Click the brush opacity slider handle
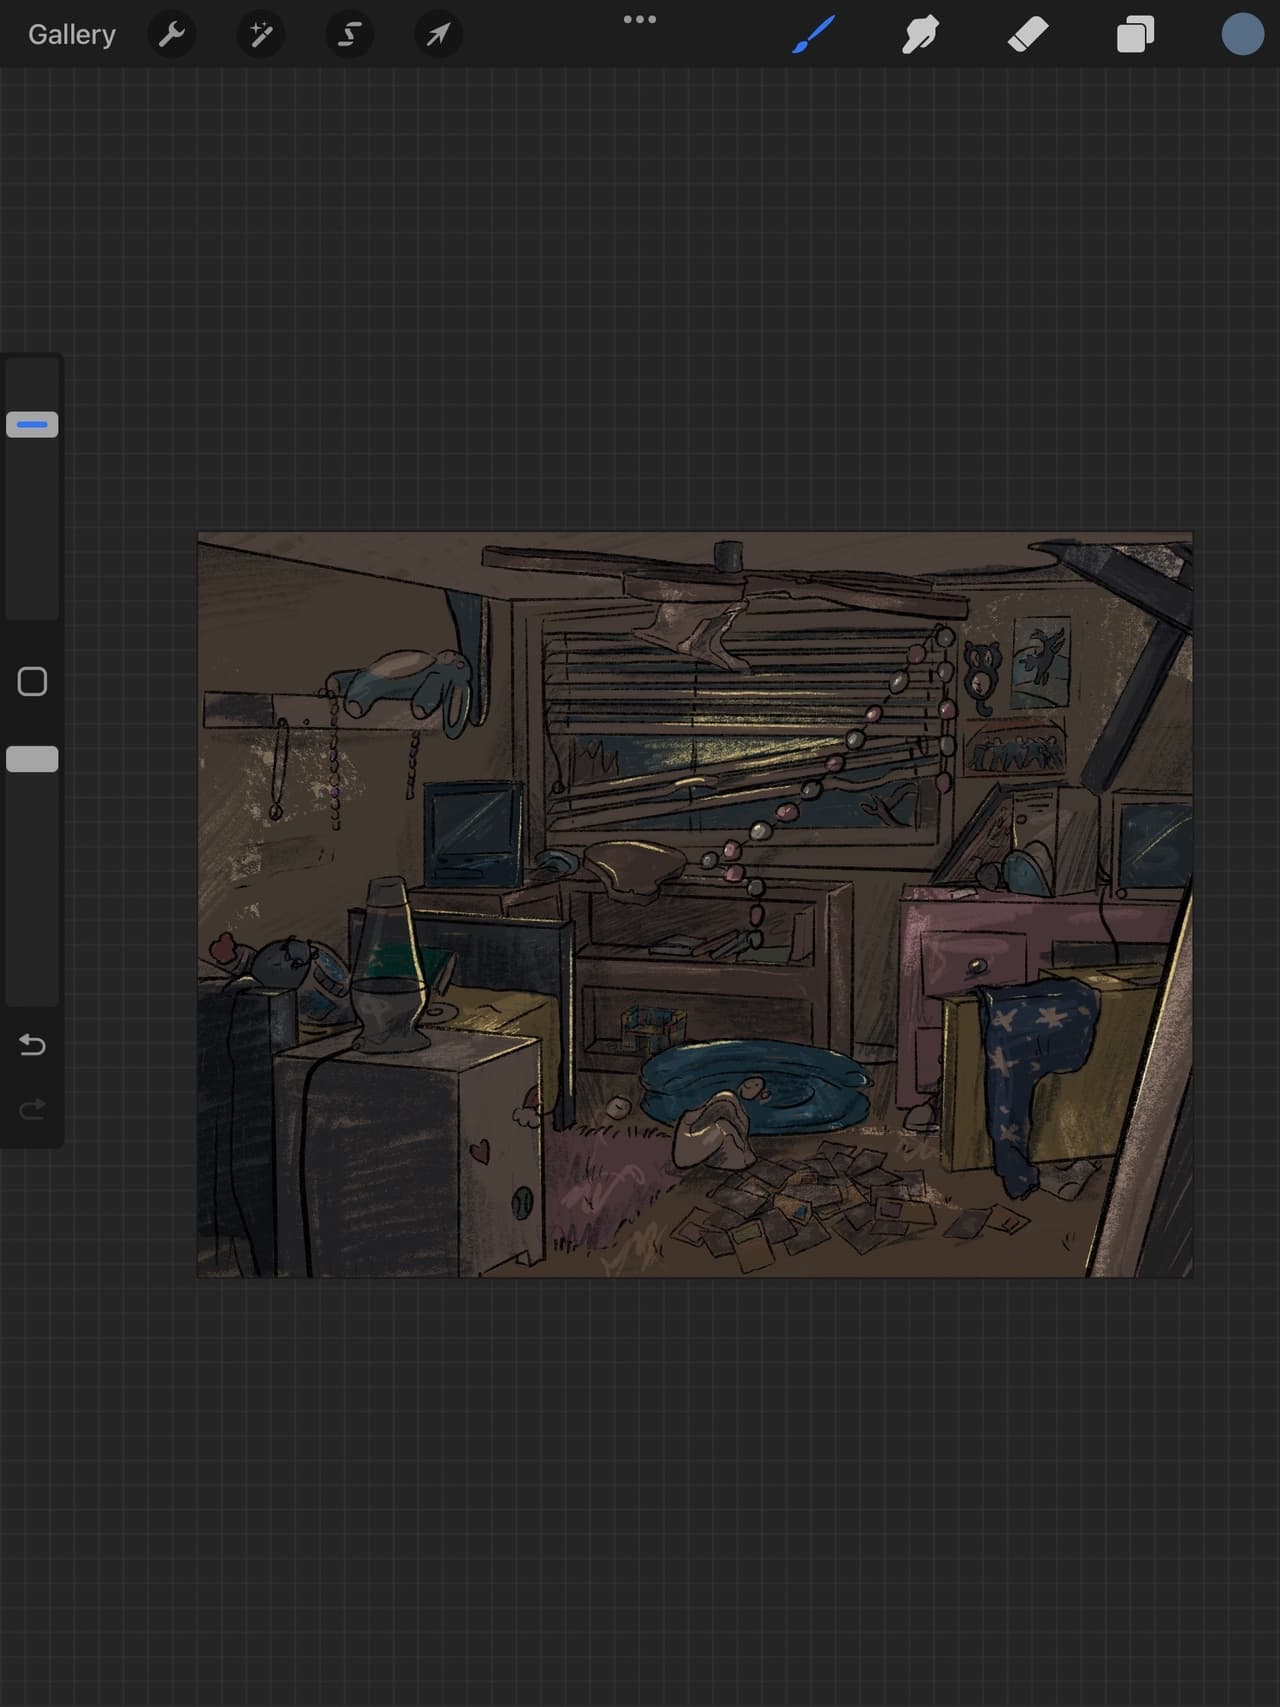The height and width of the screenshot is (1707, 1280). [x=32, y=759]
